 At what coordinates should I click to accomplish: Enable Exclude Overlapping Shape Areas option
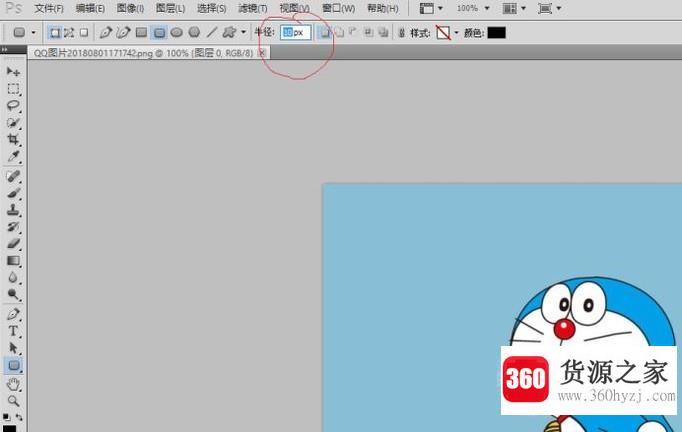pyautogui.click(x=383, y=33)
